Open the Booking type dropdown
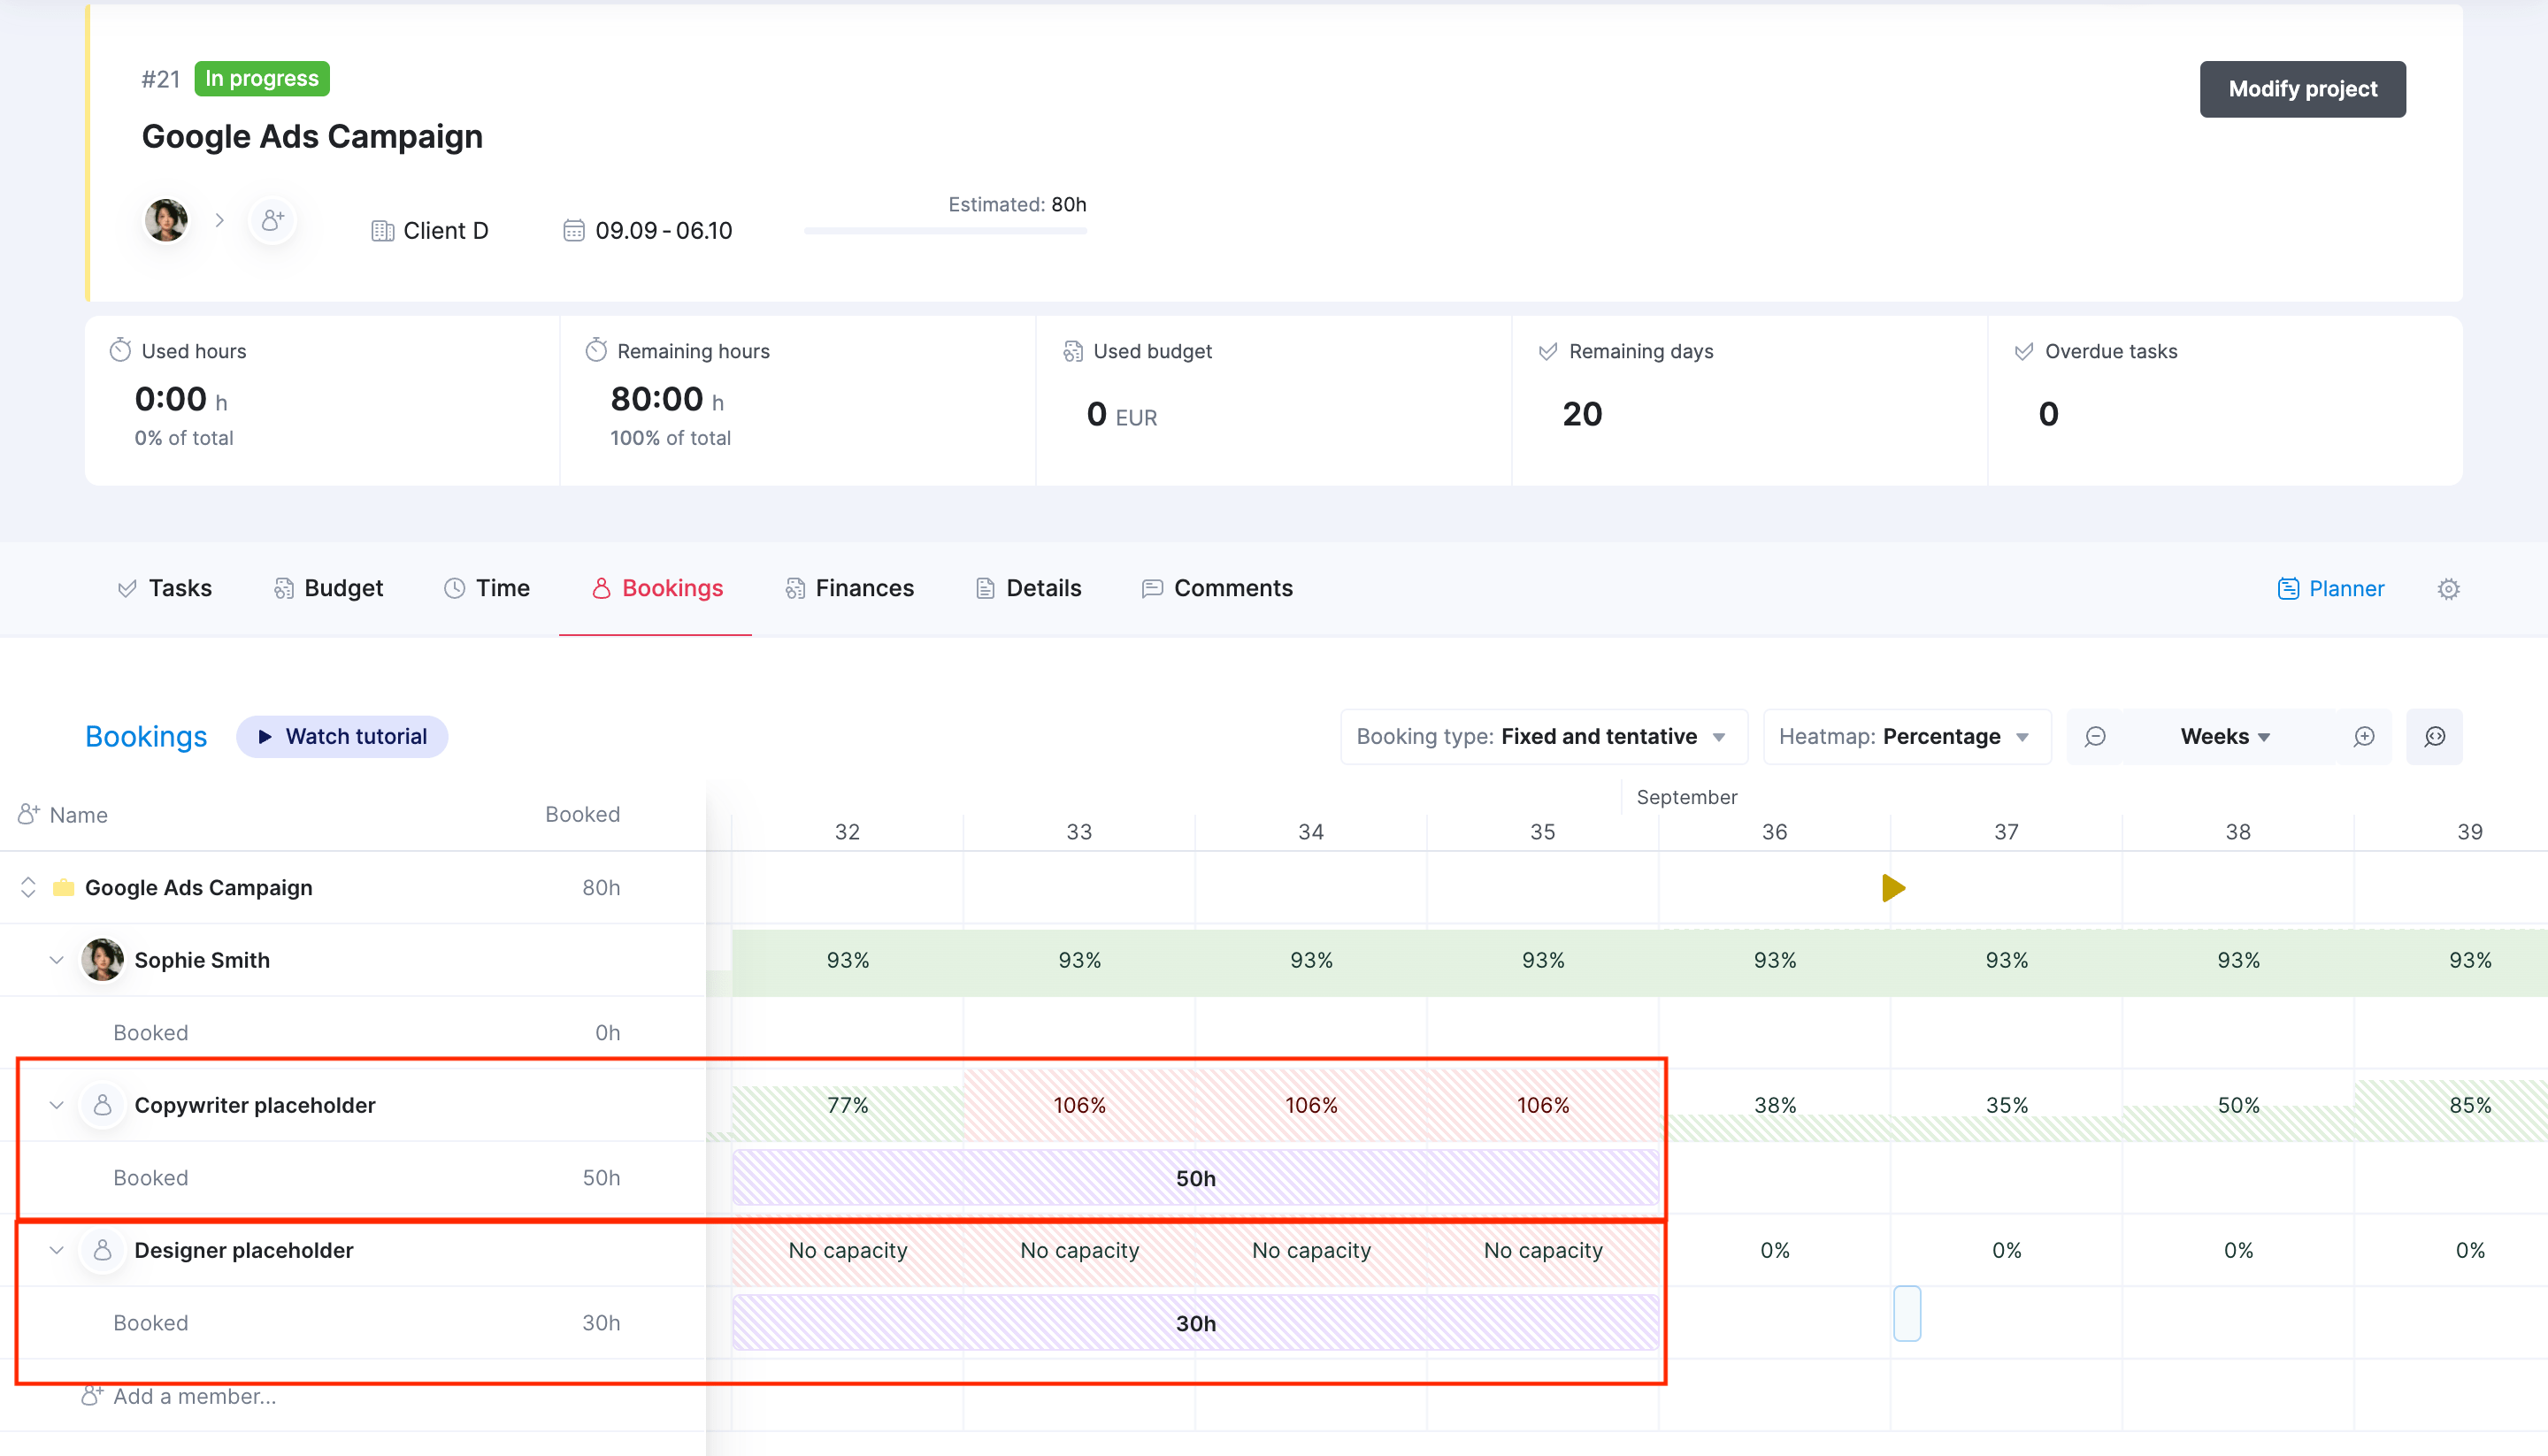Viewport: 2548px width, 1456px height. click(1543, 736)
